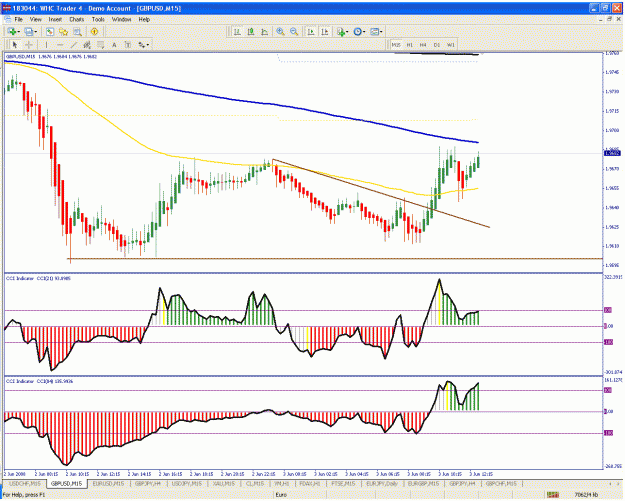Click the yellow Expert Advisors icon
Screen dimensions: 625x501
[x=94, y=31]
